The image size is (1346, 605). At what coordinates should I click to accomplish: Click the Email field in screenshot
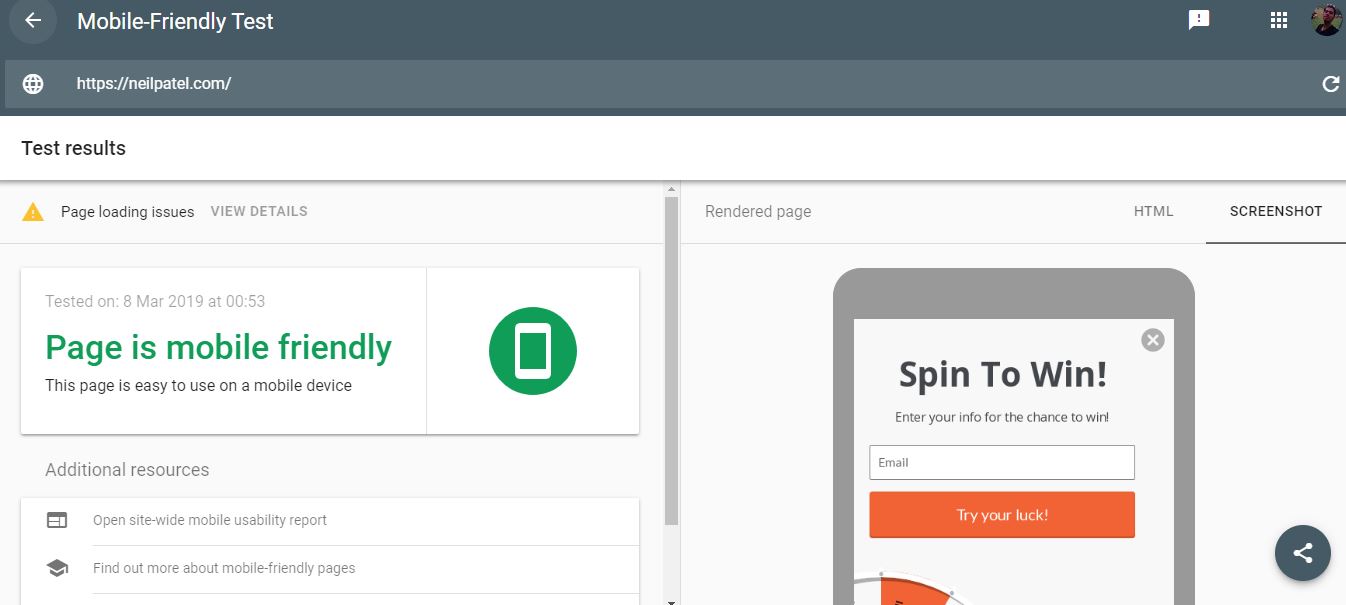point(1002,463)
